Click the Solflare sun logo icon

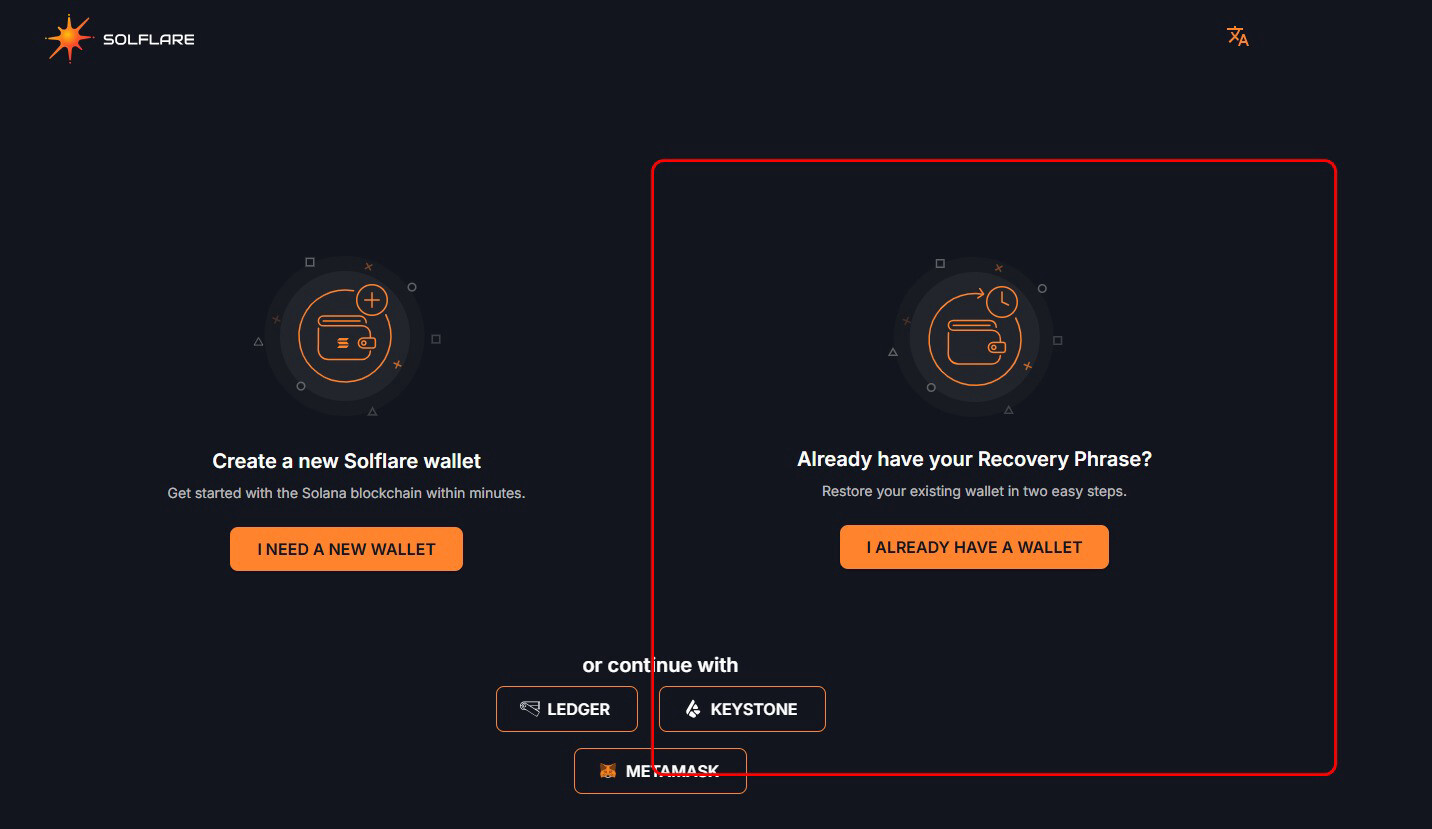69,39
